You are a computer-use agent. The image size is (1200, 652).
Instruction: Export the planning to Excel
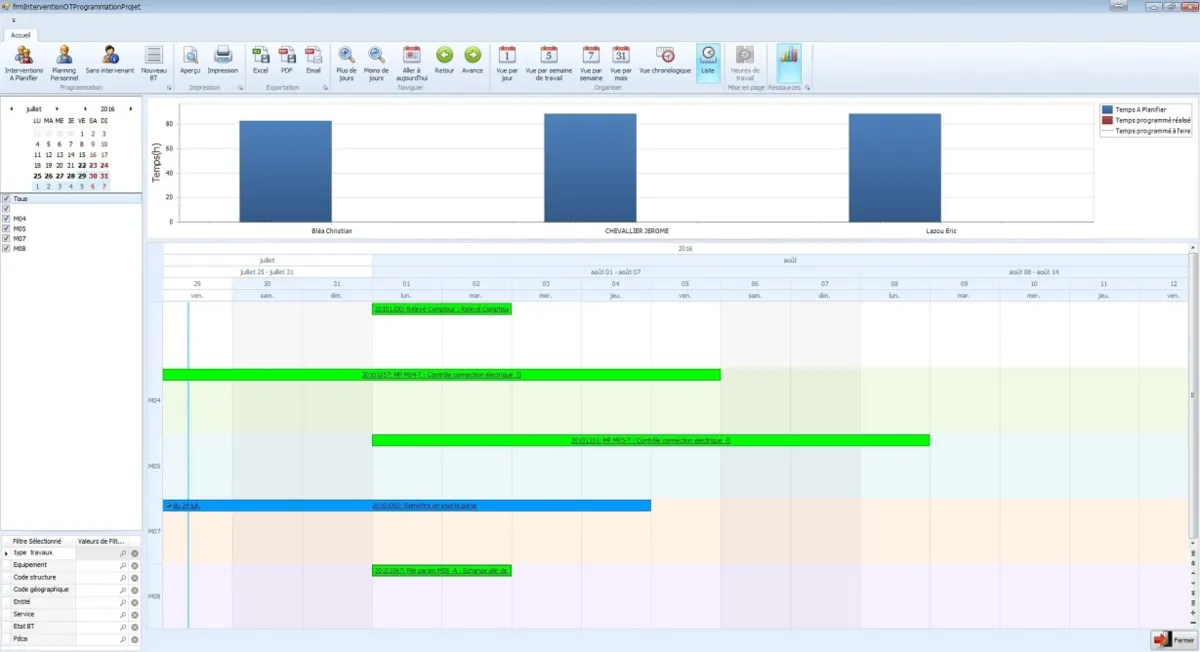(x=261, y=60)
